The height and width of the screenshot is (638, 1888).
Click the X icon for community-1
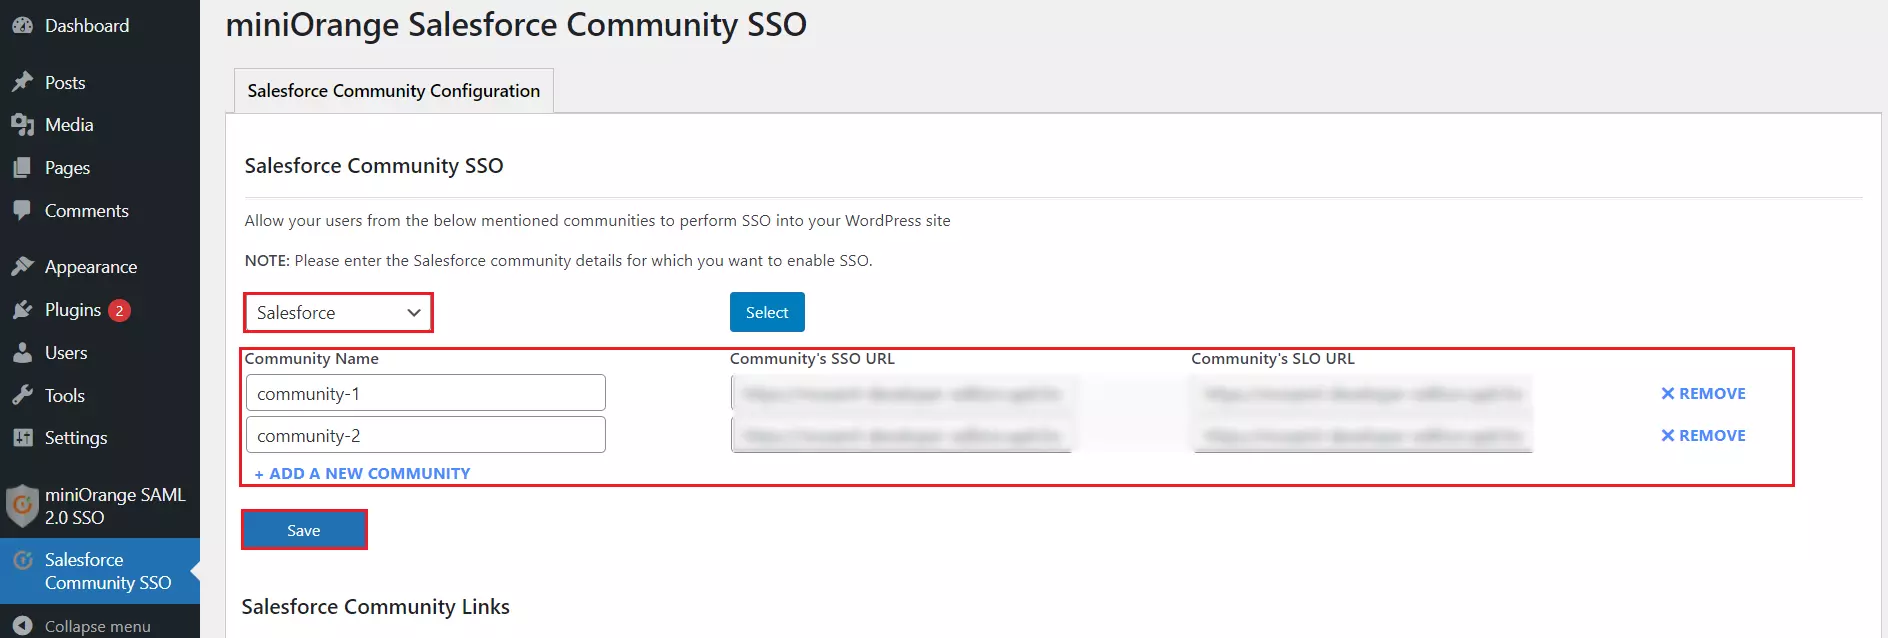[1668, 394]
